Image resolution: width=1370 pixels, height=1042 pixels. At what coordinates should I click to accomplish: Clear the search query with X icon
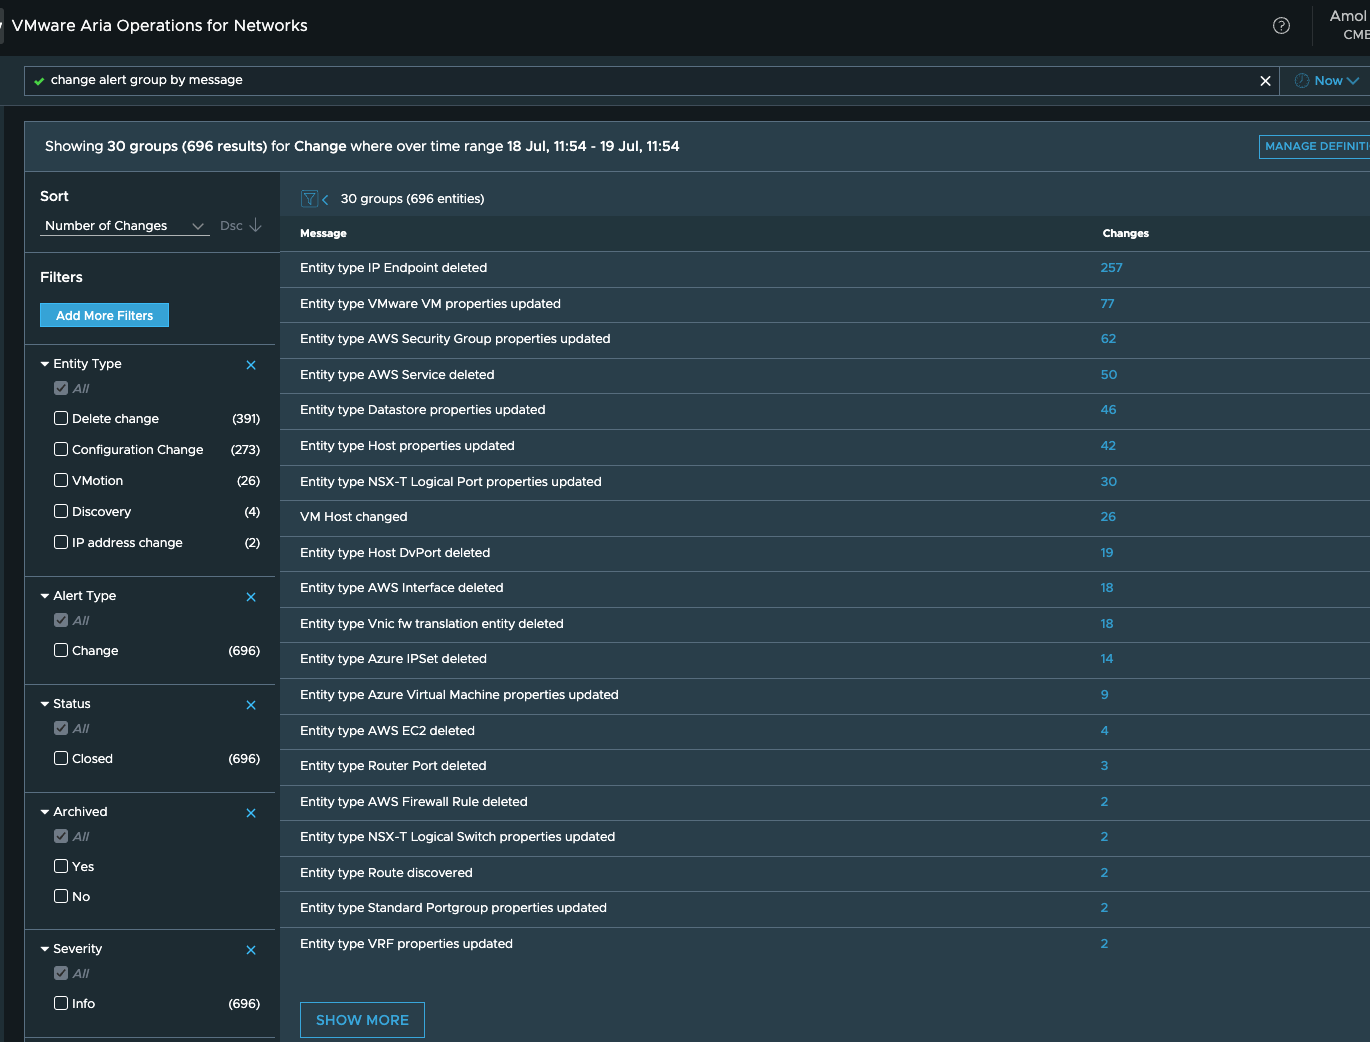click(1265, 81)
